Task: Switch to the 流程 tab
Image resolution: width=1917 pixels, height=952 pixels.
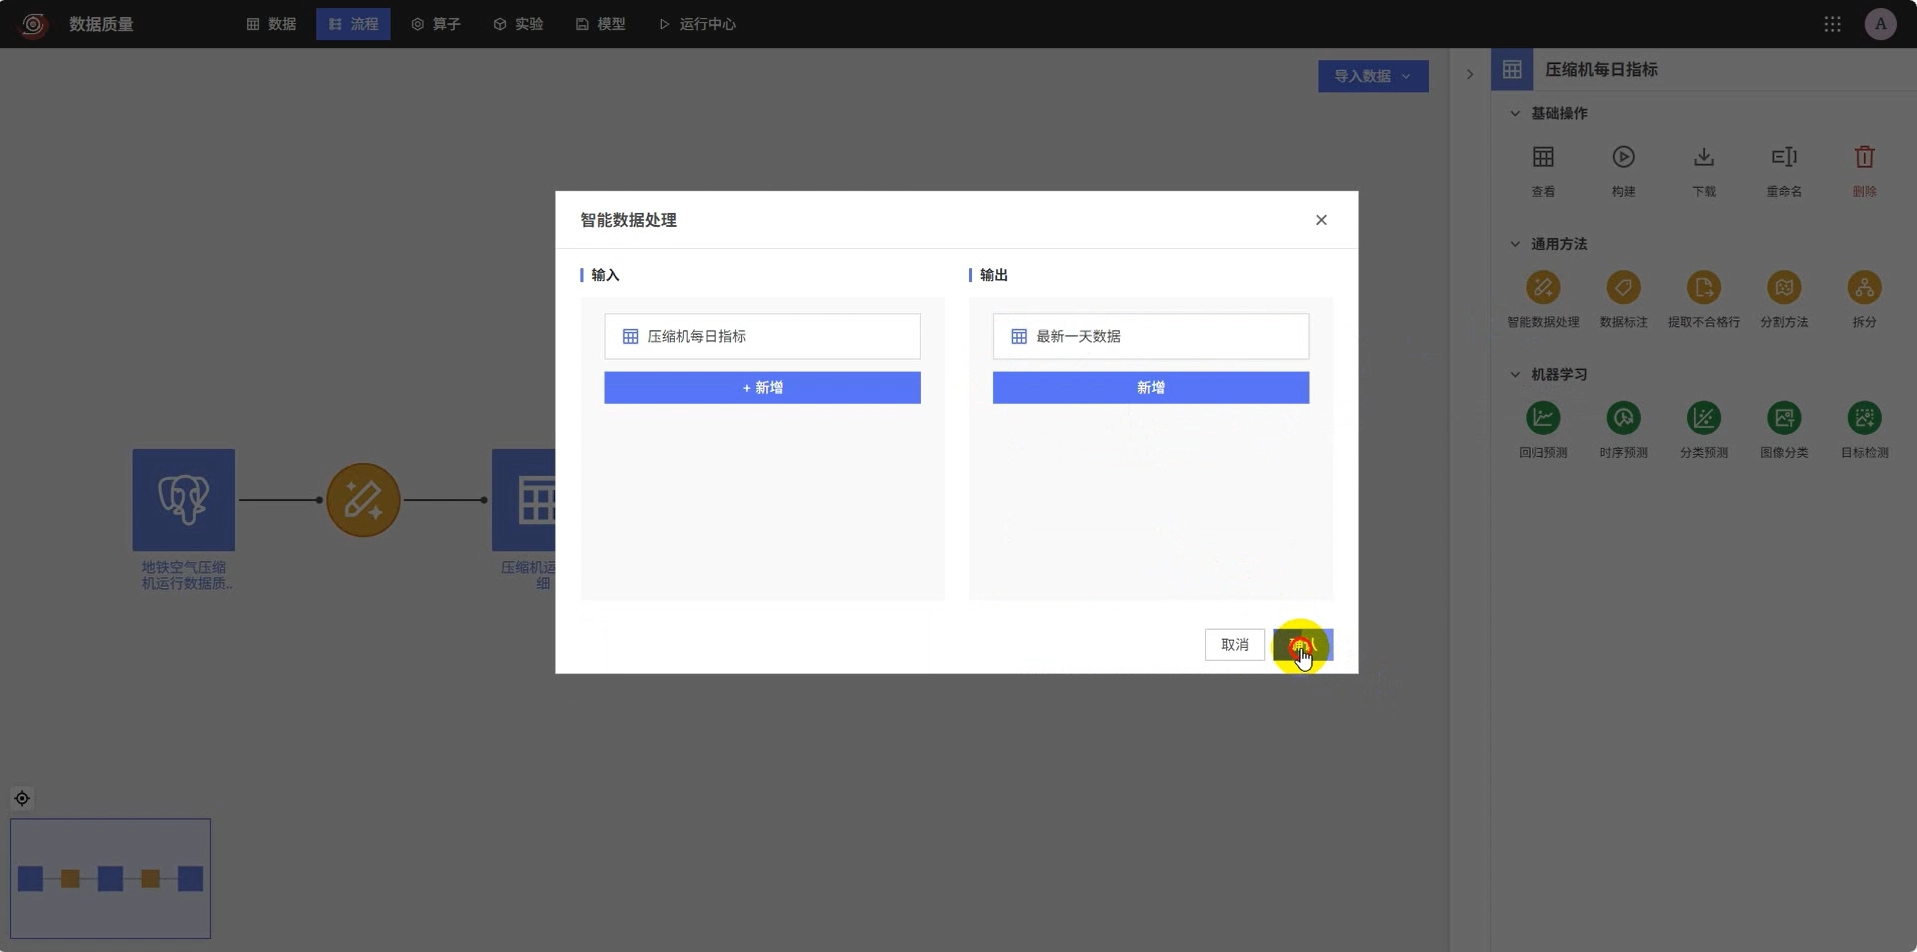Action: [x=353, y=24]
